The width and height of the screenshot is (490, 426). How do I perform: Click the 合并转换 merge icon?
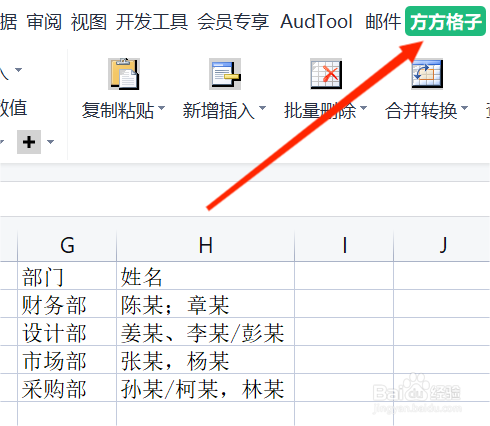(427, 74)
